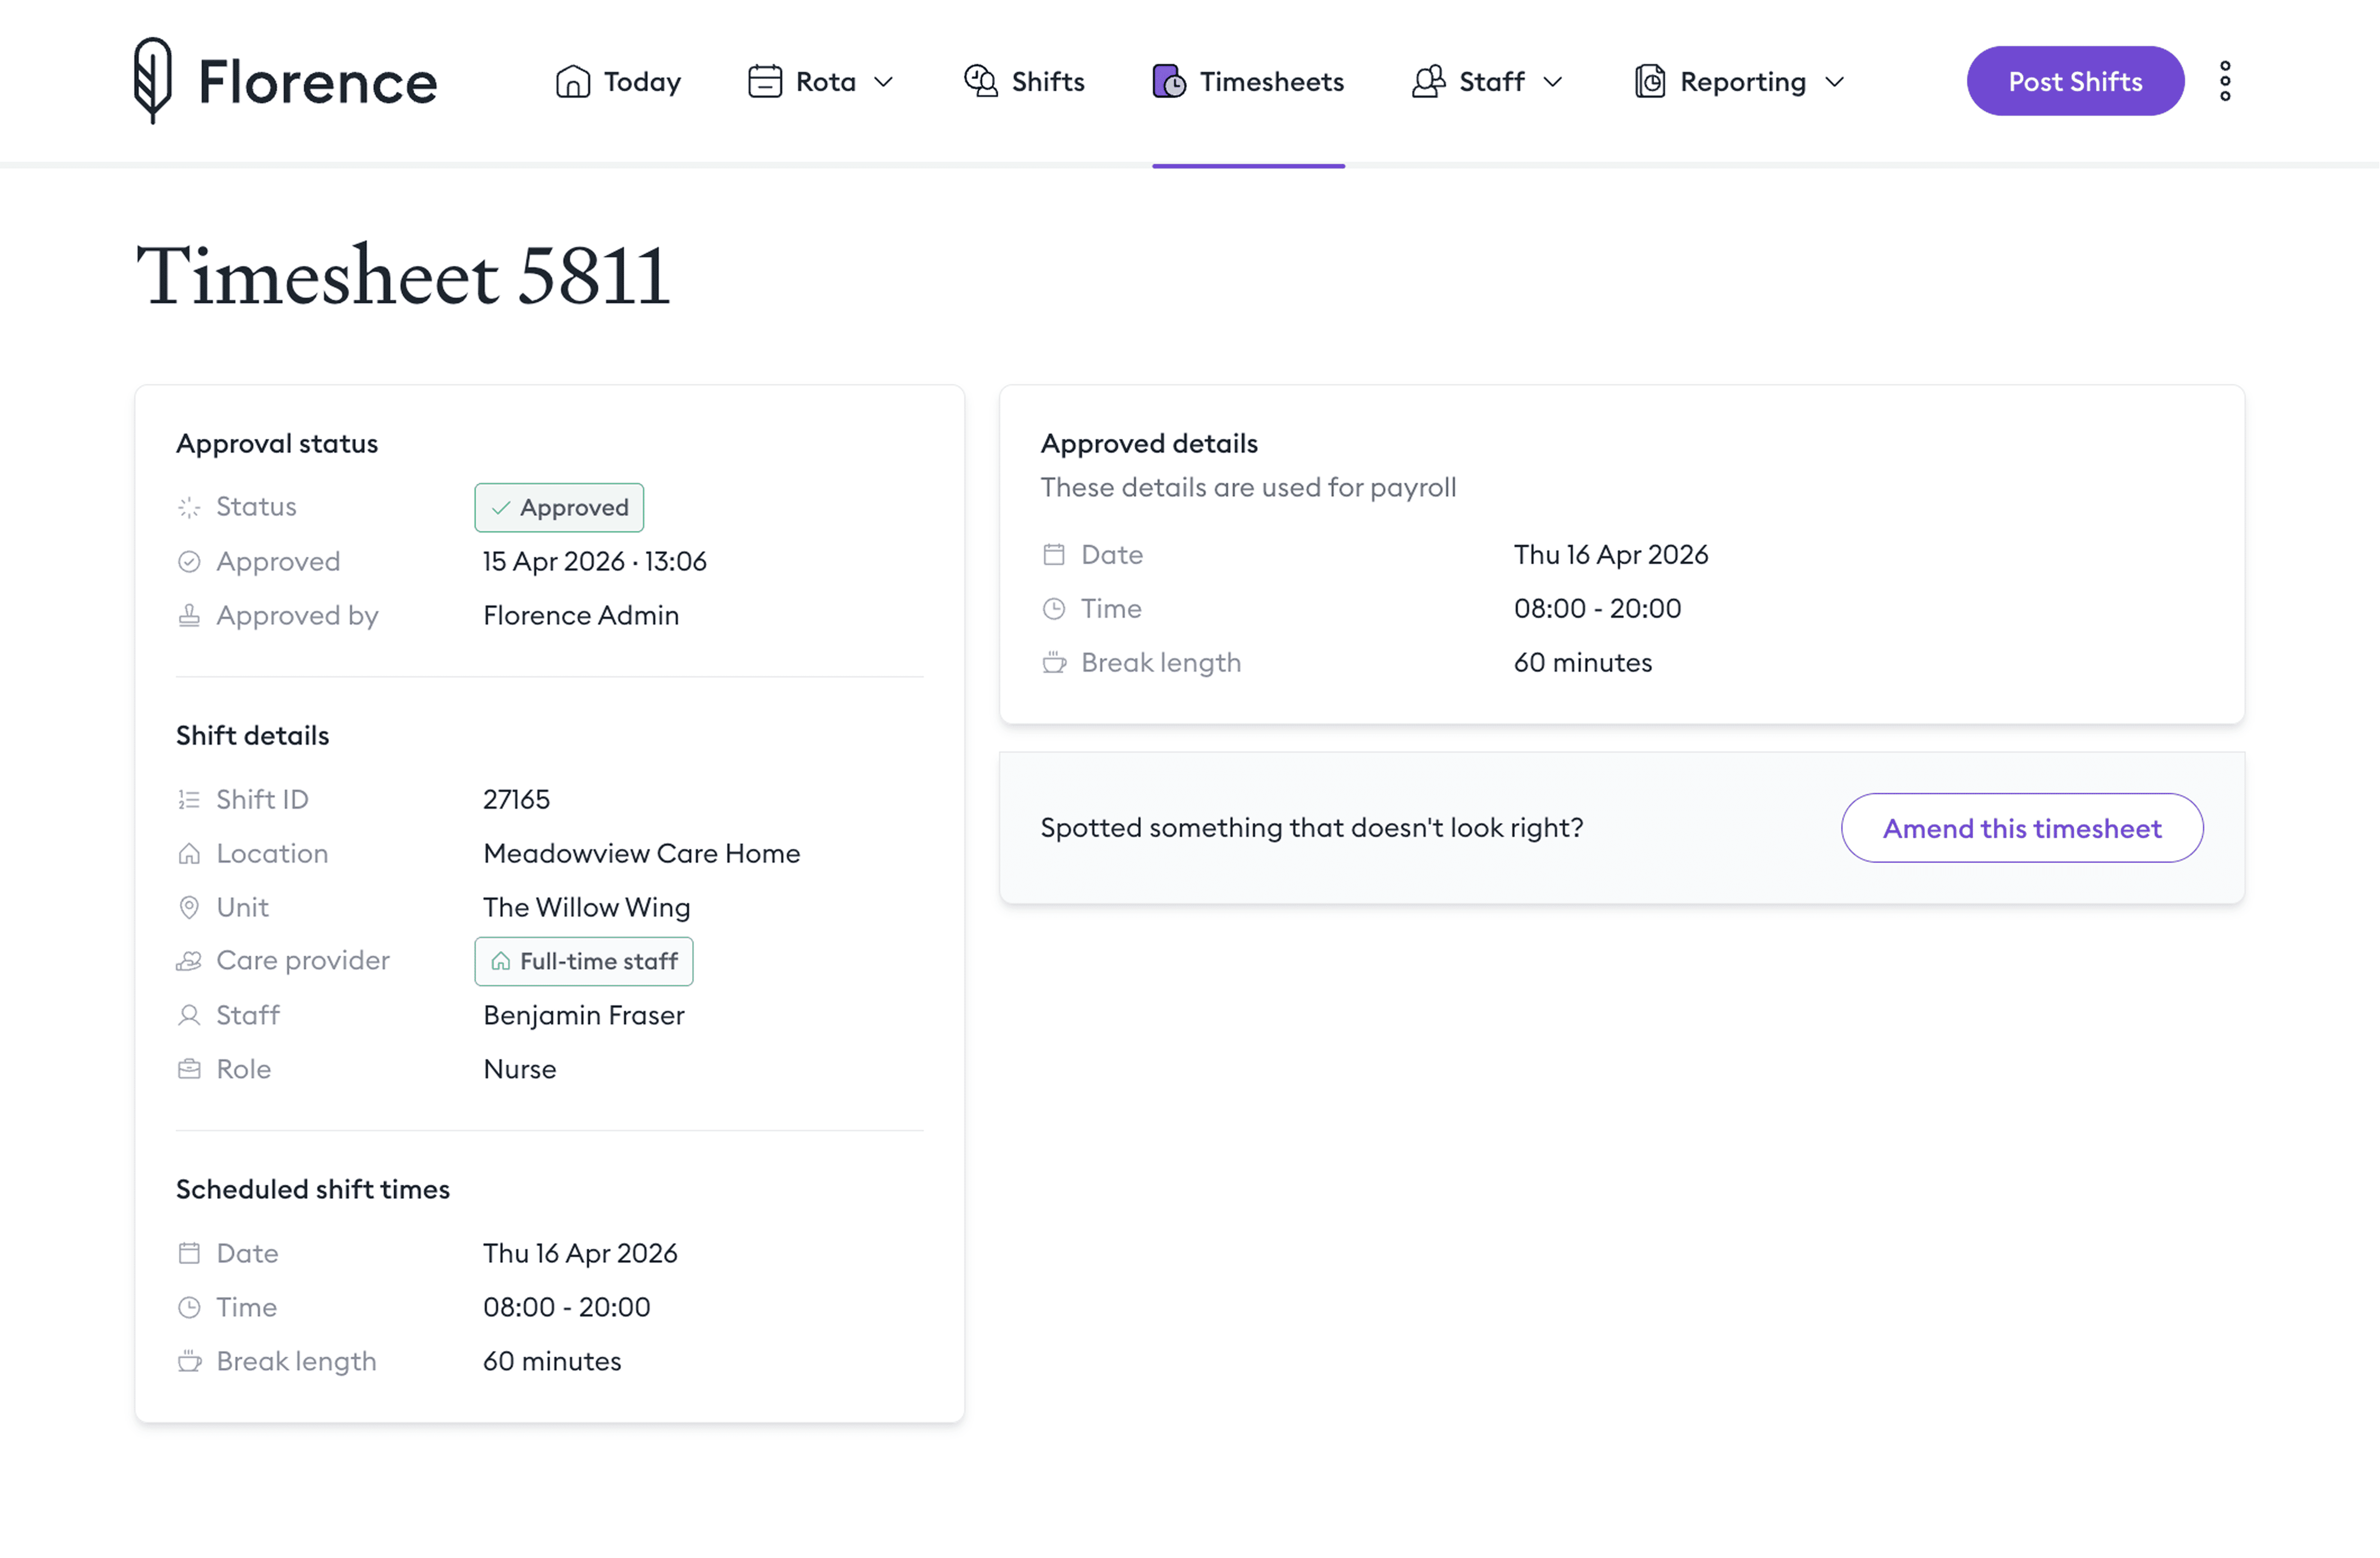Click the Unit map pin icon

[189, 907]
